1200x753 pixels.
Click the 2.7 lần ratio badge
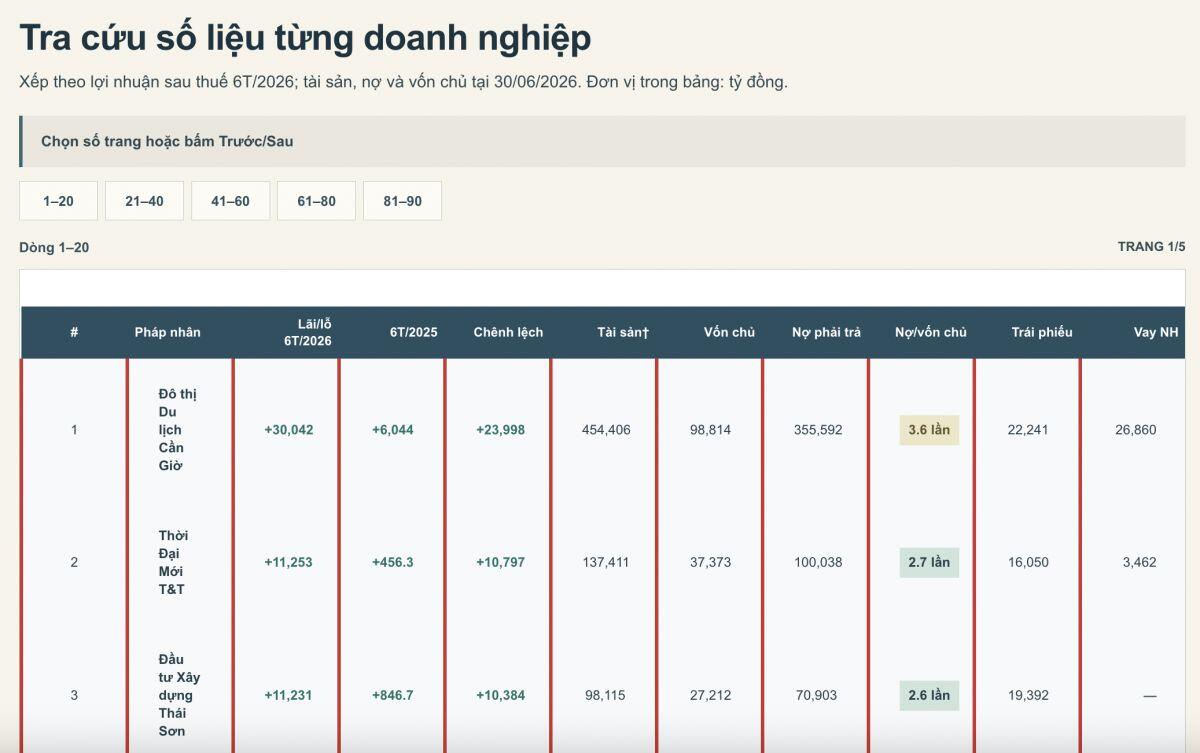tap(929, 562)
